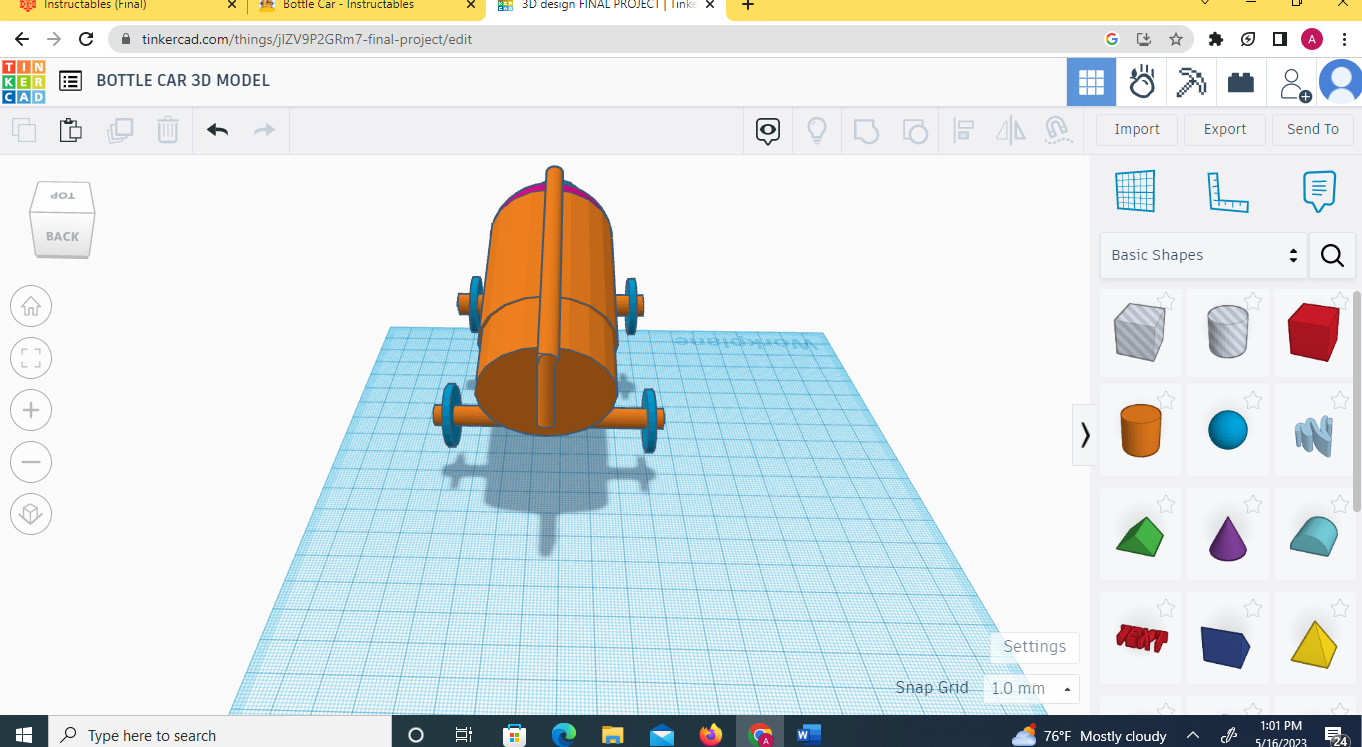
Task: Open the Sim Lab apple icon
Action: click(1142, 82)
